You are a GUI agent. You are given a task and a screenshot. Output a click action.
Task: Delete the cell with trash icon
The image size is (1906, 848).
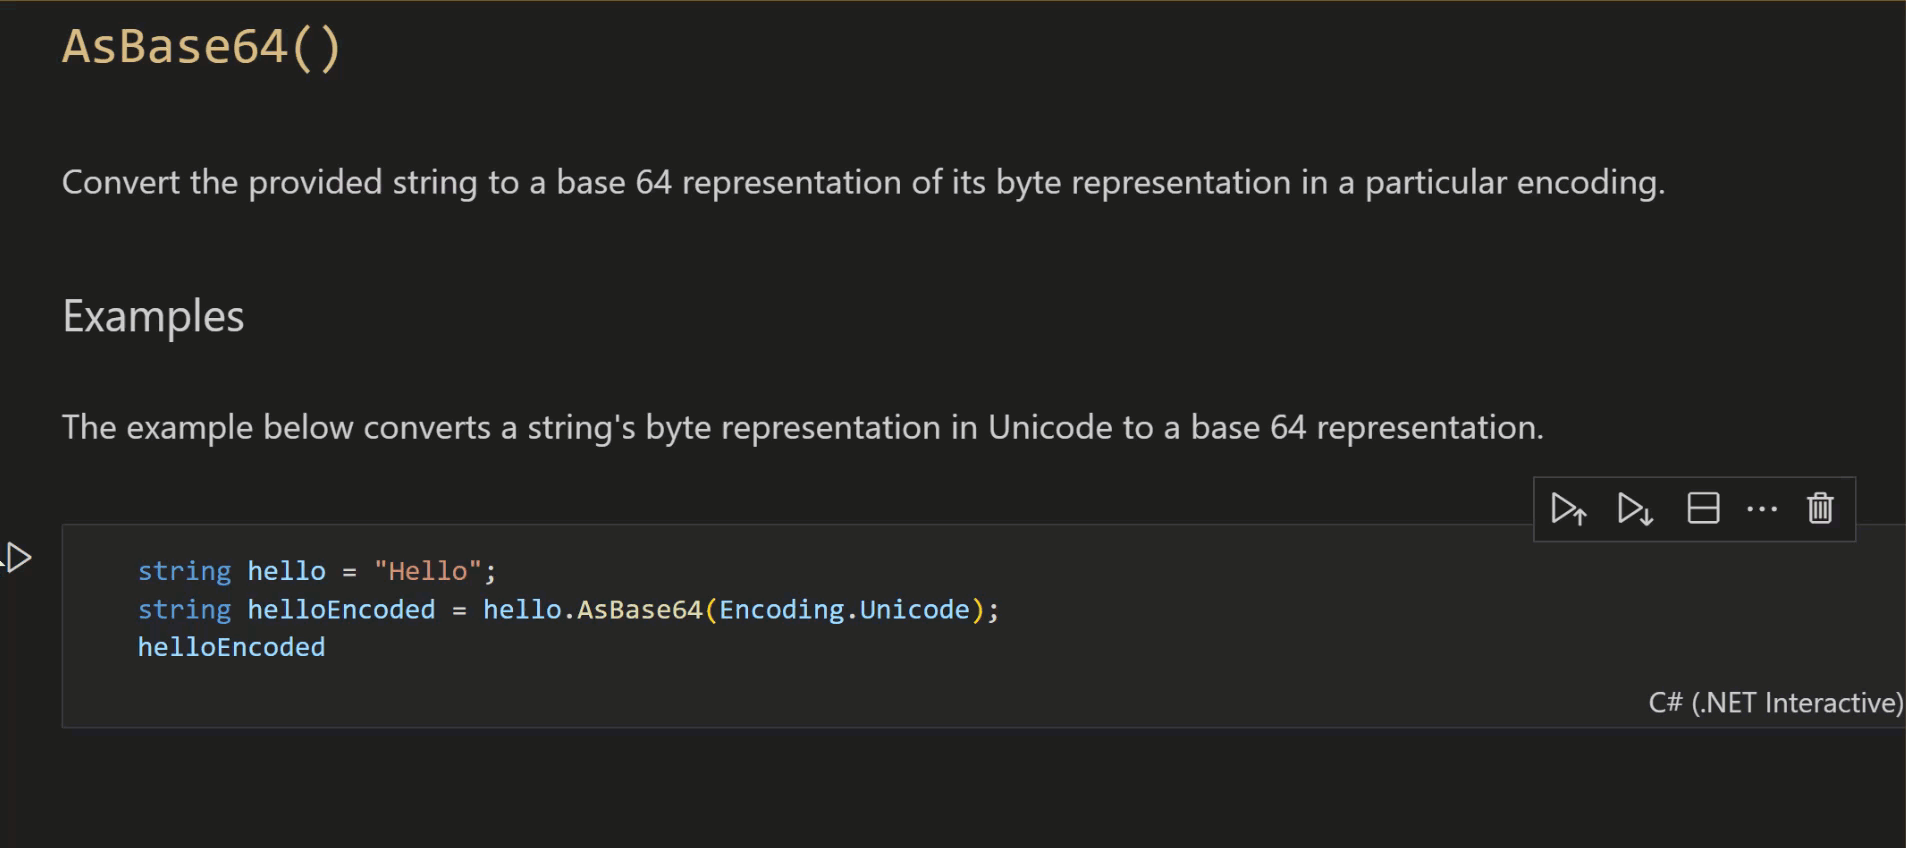pos(1820,509)
